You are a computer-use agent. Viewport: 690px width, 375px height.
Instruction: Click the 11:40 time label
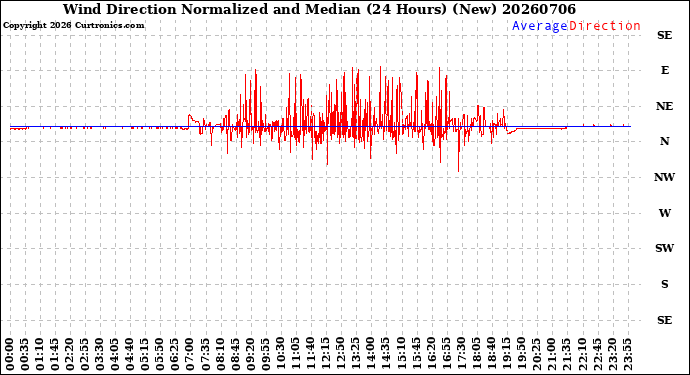tap(312, 355)
